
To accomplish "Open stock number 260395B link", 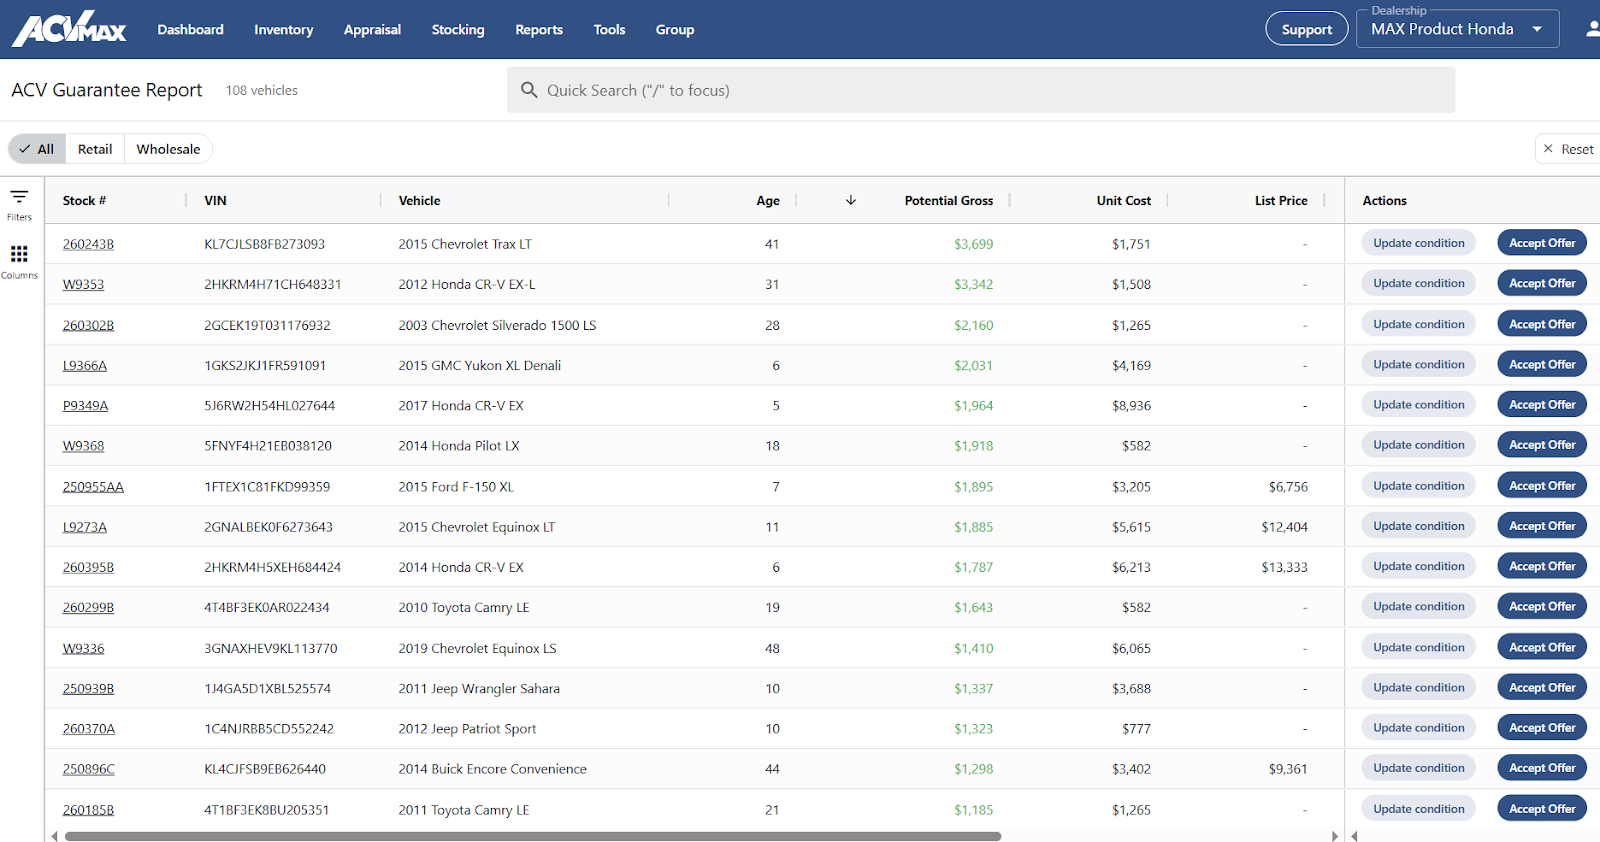I will [88, 567].
